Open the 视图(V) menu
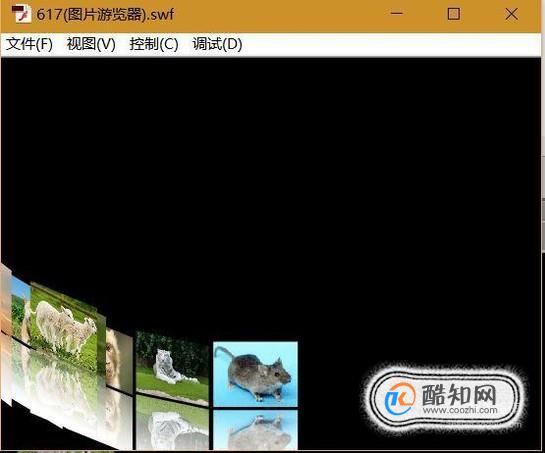The width and height of the screenshot is (545, 453). [x=91, y=44]
